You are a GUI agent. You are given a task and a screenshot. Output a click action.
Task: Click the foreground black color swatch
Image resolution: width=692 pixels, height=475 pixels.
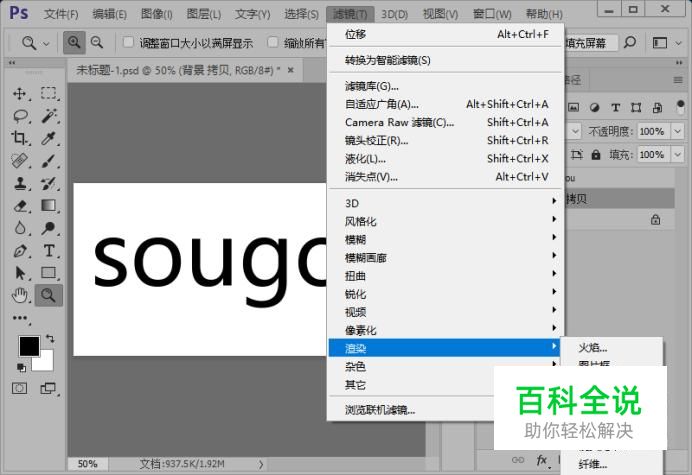point(29,346)
